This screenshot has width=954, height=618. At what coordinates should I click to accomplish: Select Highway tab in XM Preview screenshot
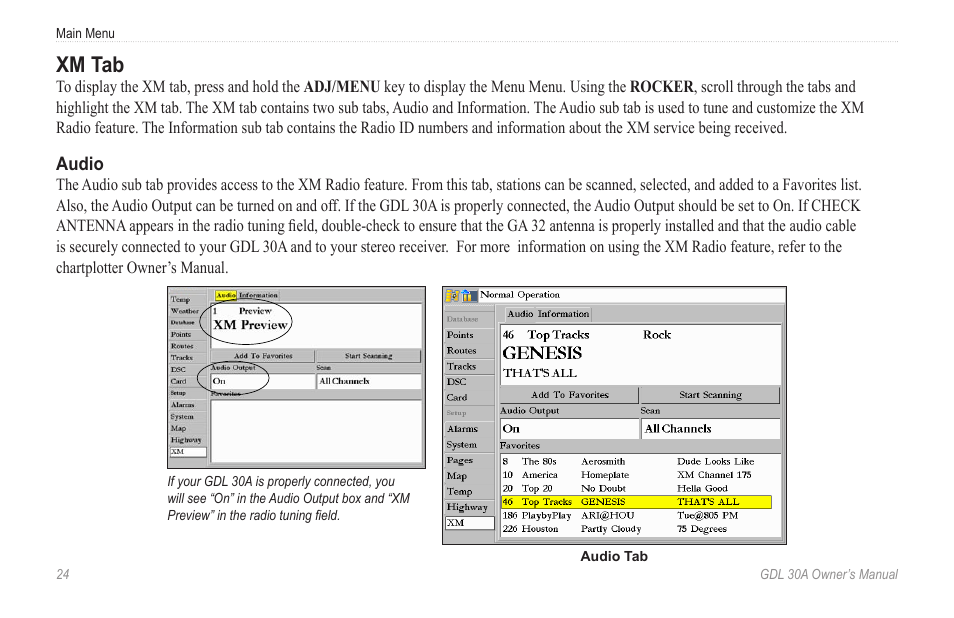pyautogui.click(x=187, y=440)
